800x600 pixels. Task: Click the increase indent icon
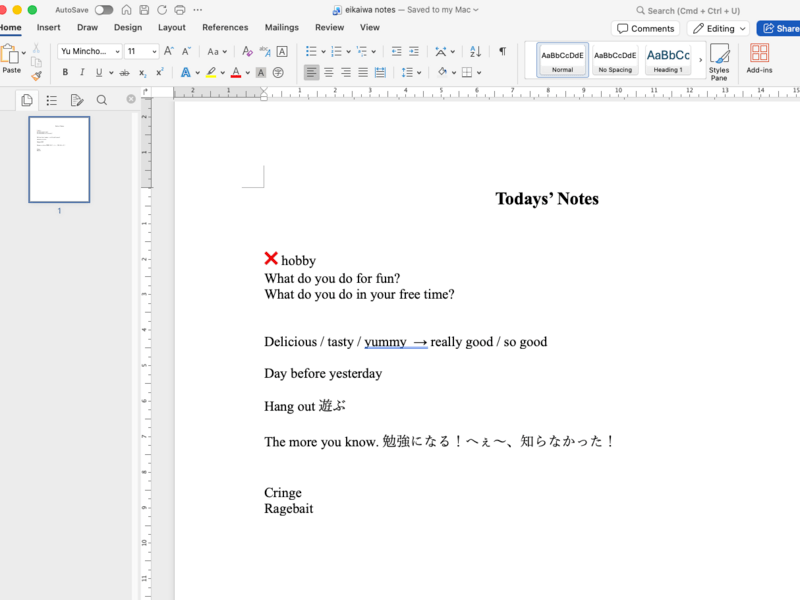414,51
